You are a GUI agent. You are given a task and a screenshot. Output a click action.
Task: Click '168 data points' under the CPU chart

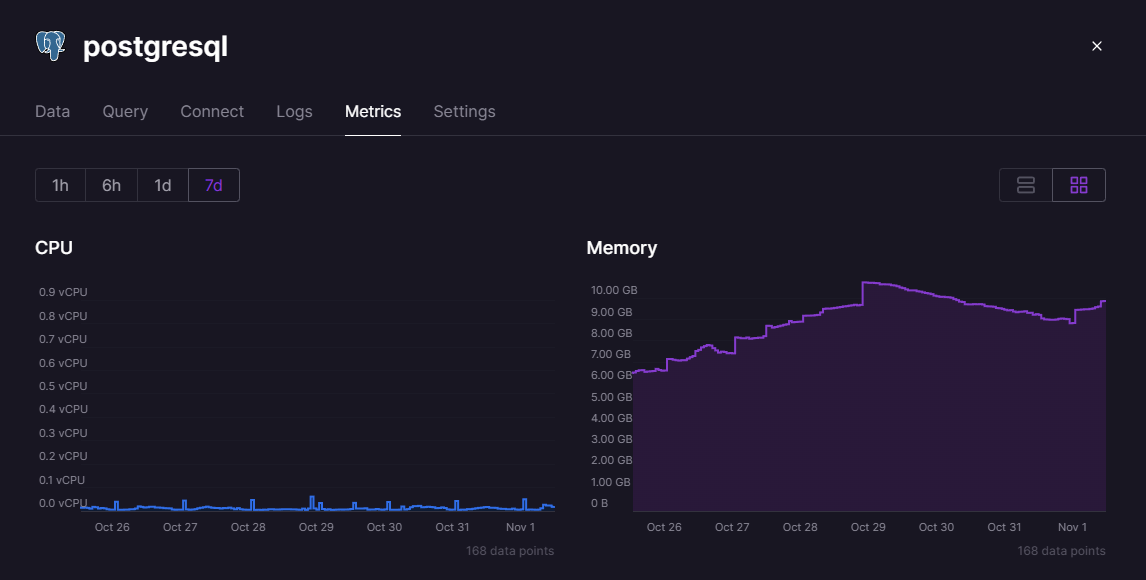click(x=510, y=550)
